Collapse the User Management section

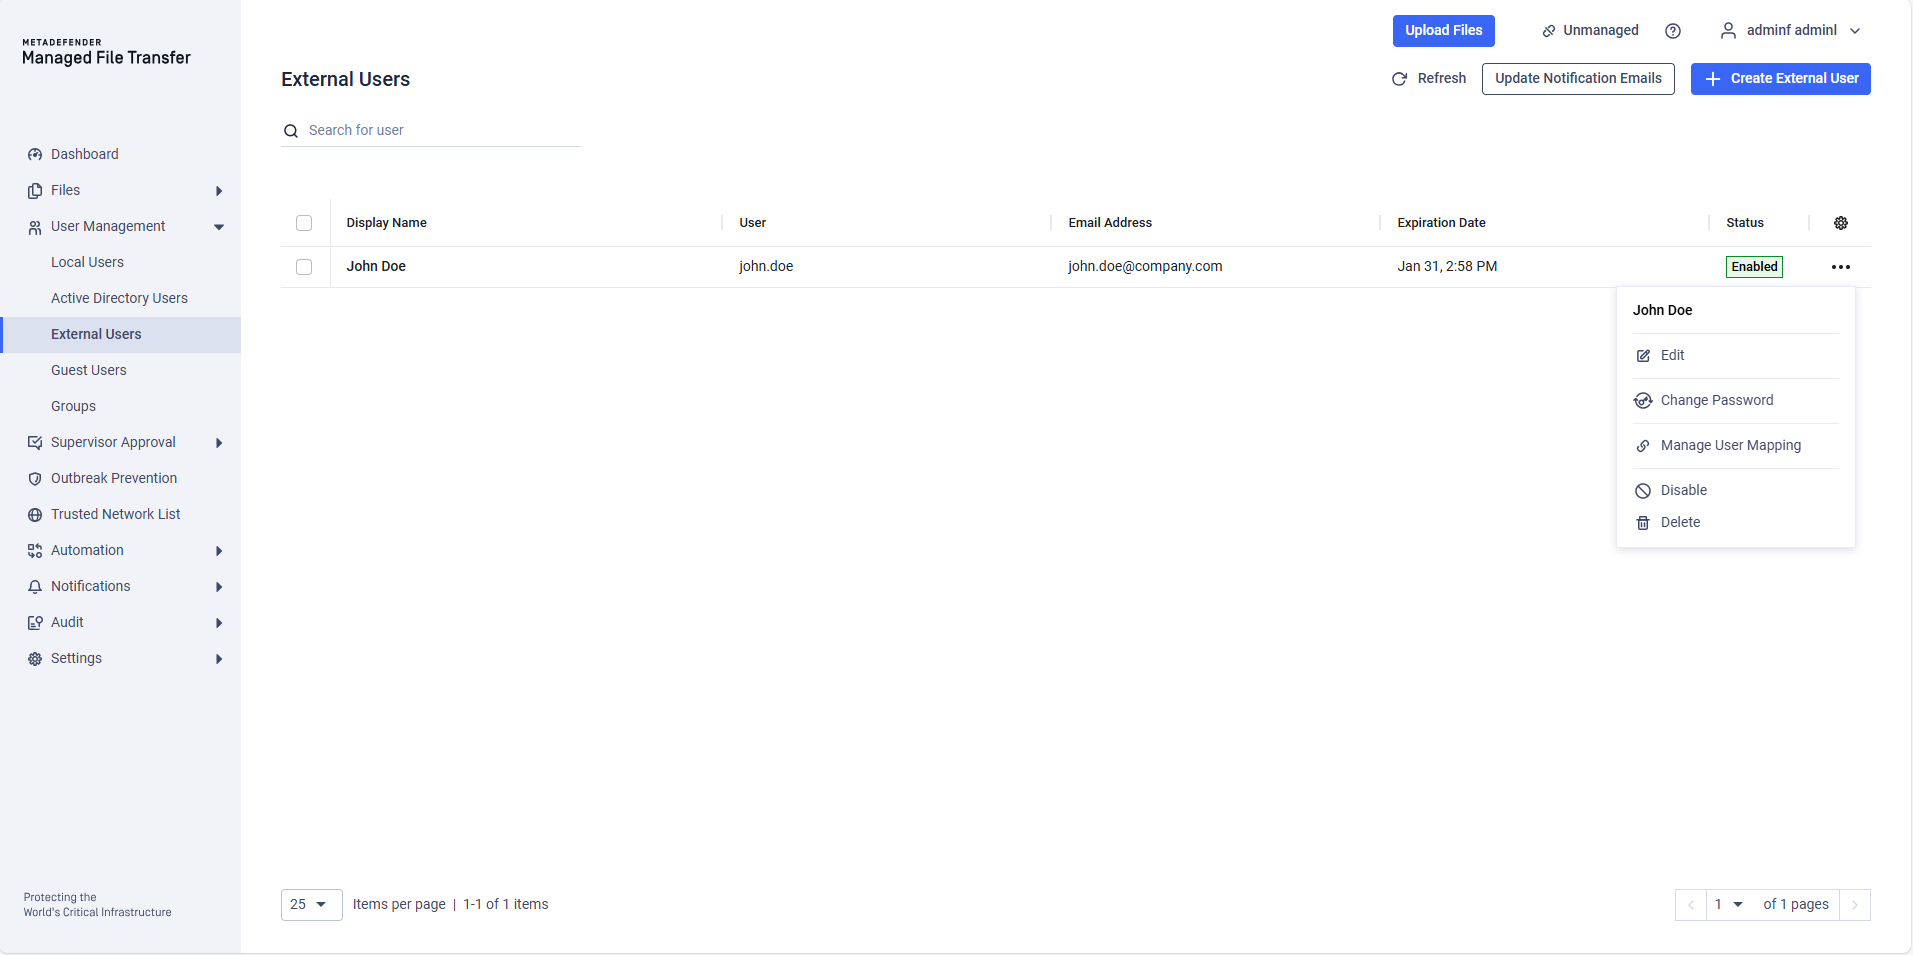(x=218, y=227)
